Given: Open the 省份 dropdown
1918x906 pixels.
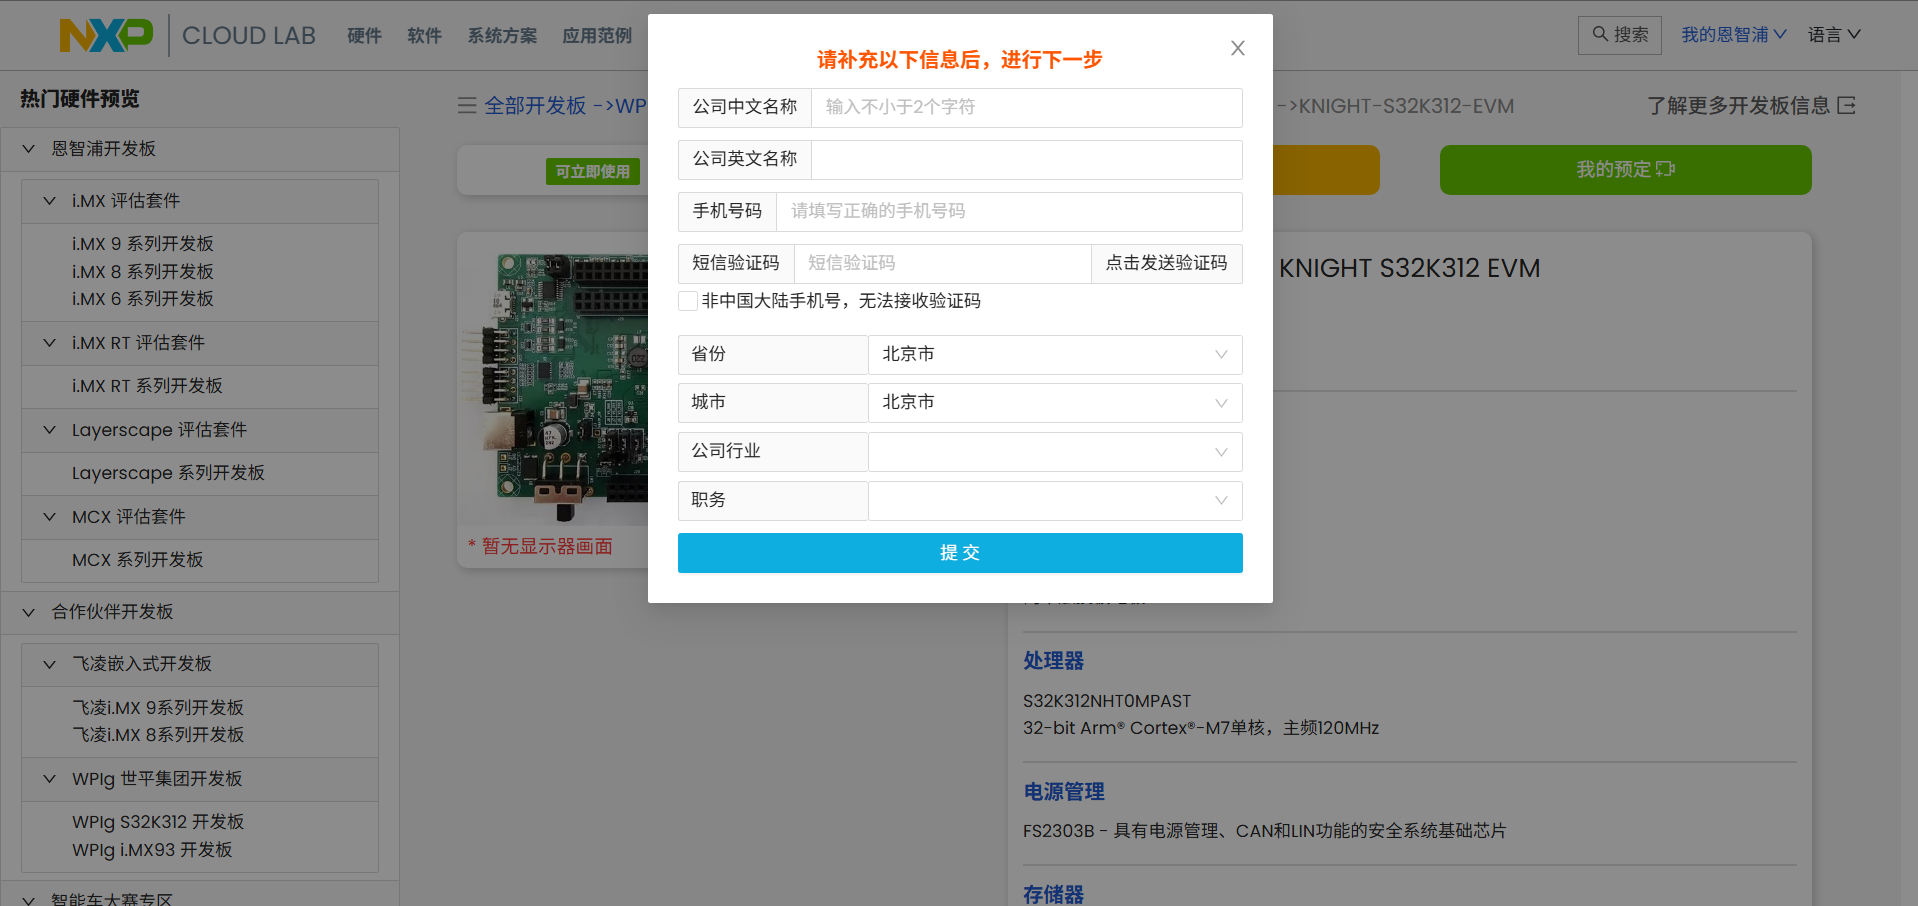Looking at the screenshot, I should pos(1055,354).
